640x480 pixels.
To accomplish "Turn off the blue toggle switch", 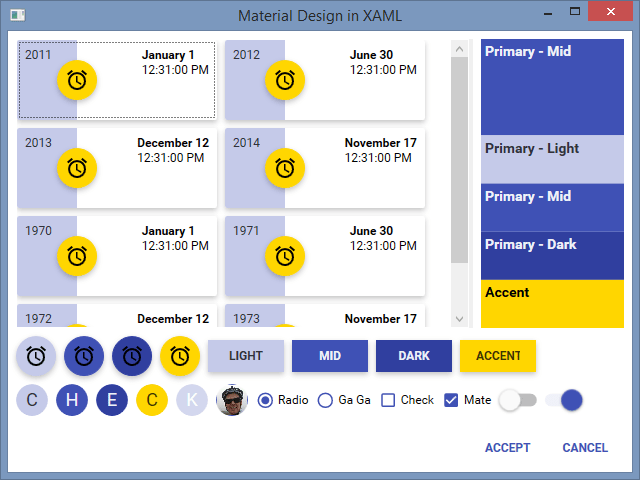I will coord(564,400).
